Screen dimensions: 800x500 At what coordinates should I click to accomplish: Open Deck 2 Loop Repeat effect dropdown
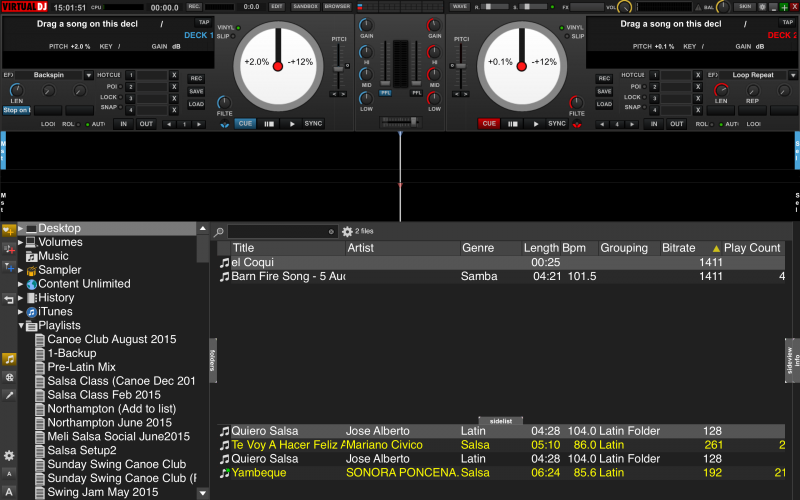tap(793, 75)
